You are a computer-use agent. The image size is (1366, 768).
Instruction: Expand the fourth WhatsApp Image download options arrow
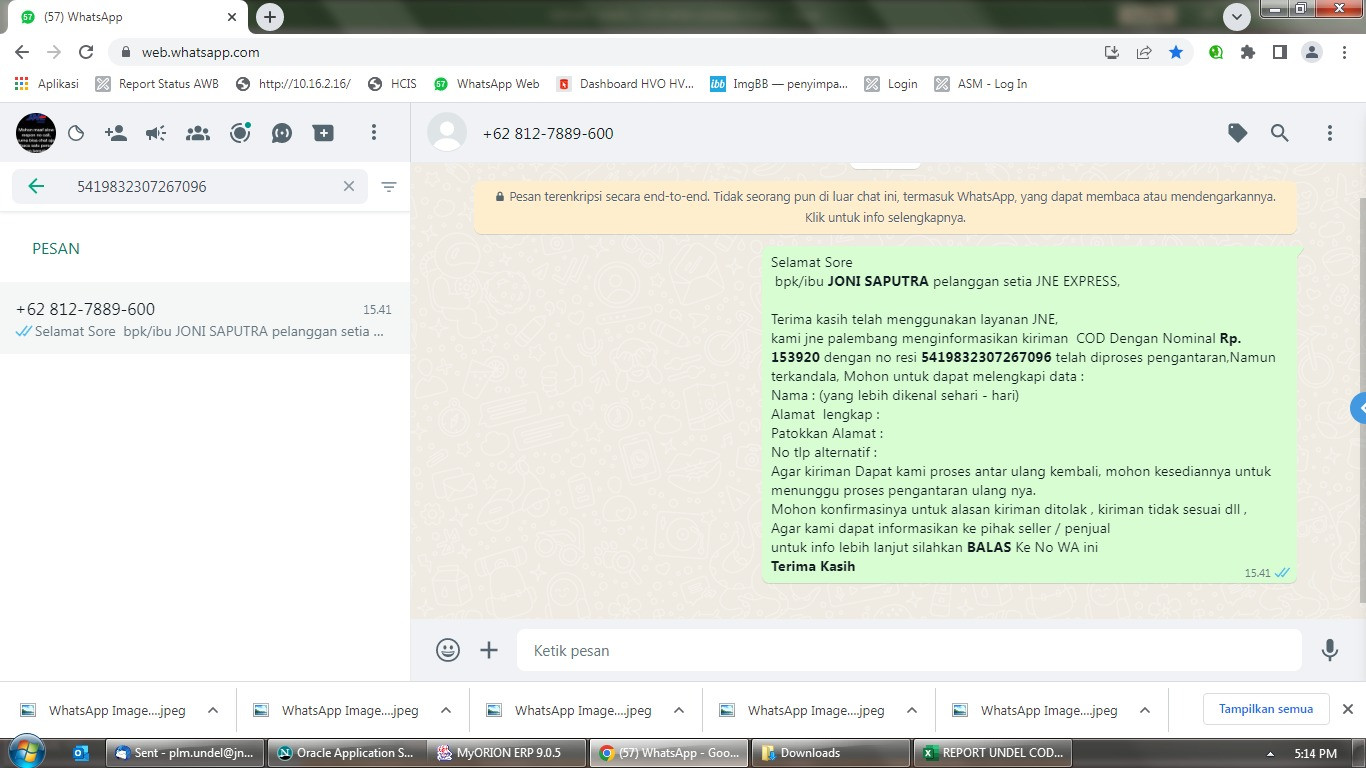[912, 710]
